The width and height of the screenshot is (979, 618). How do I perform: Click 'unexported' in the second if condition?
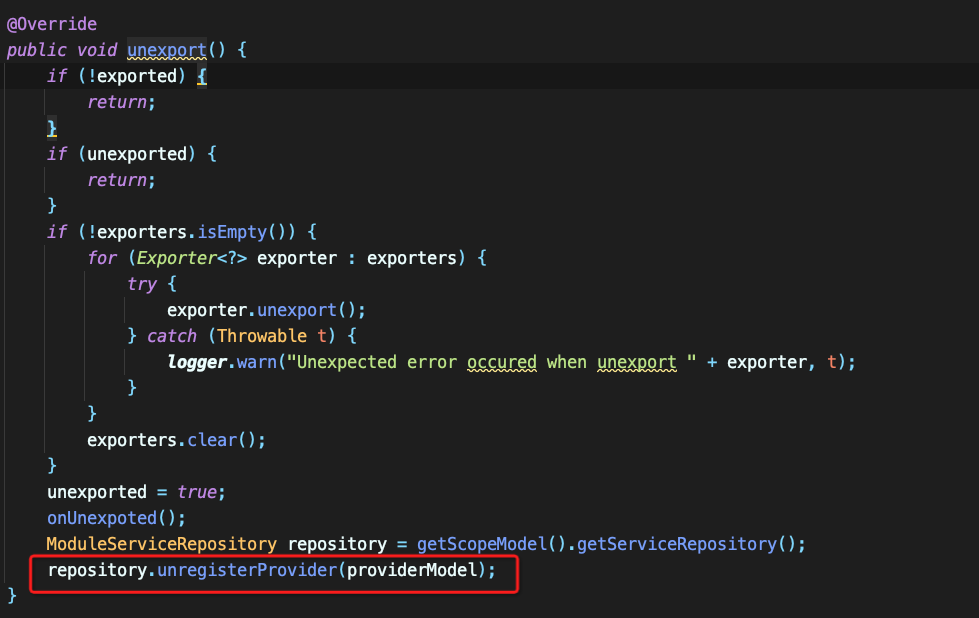pyautogui.click(x=137, y=154)
